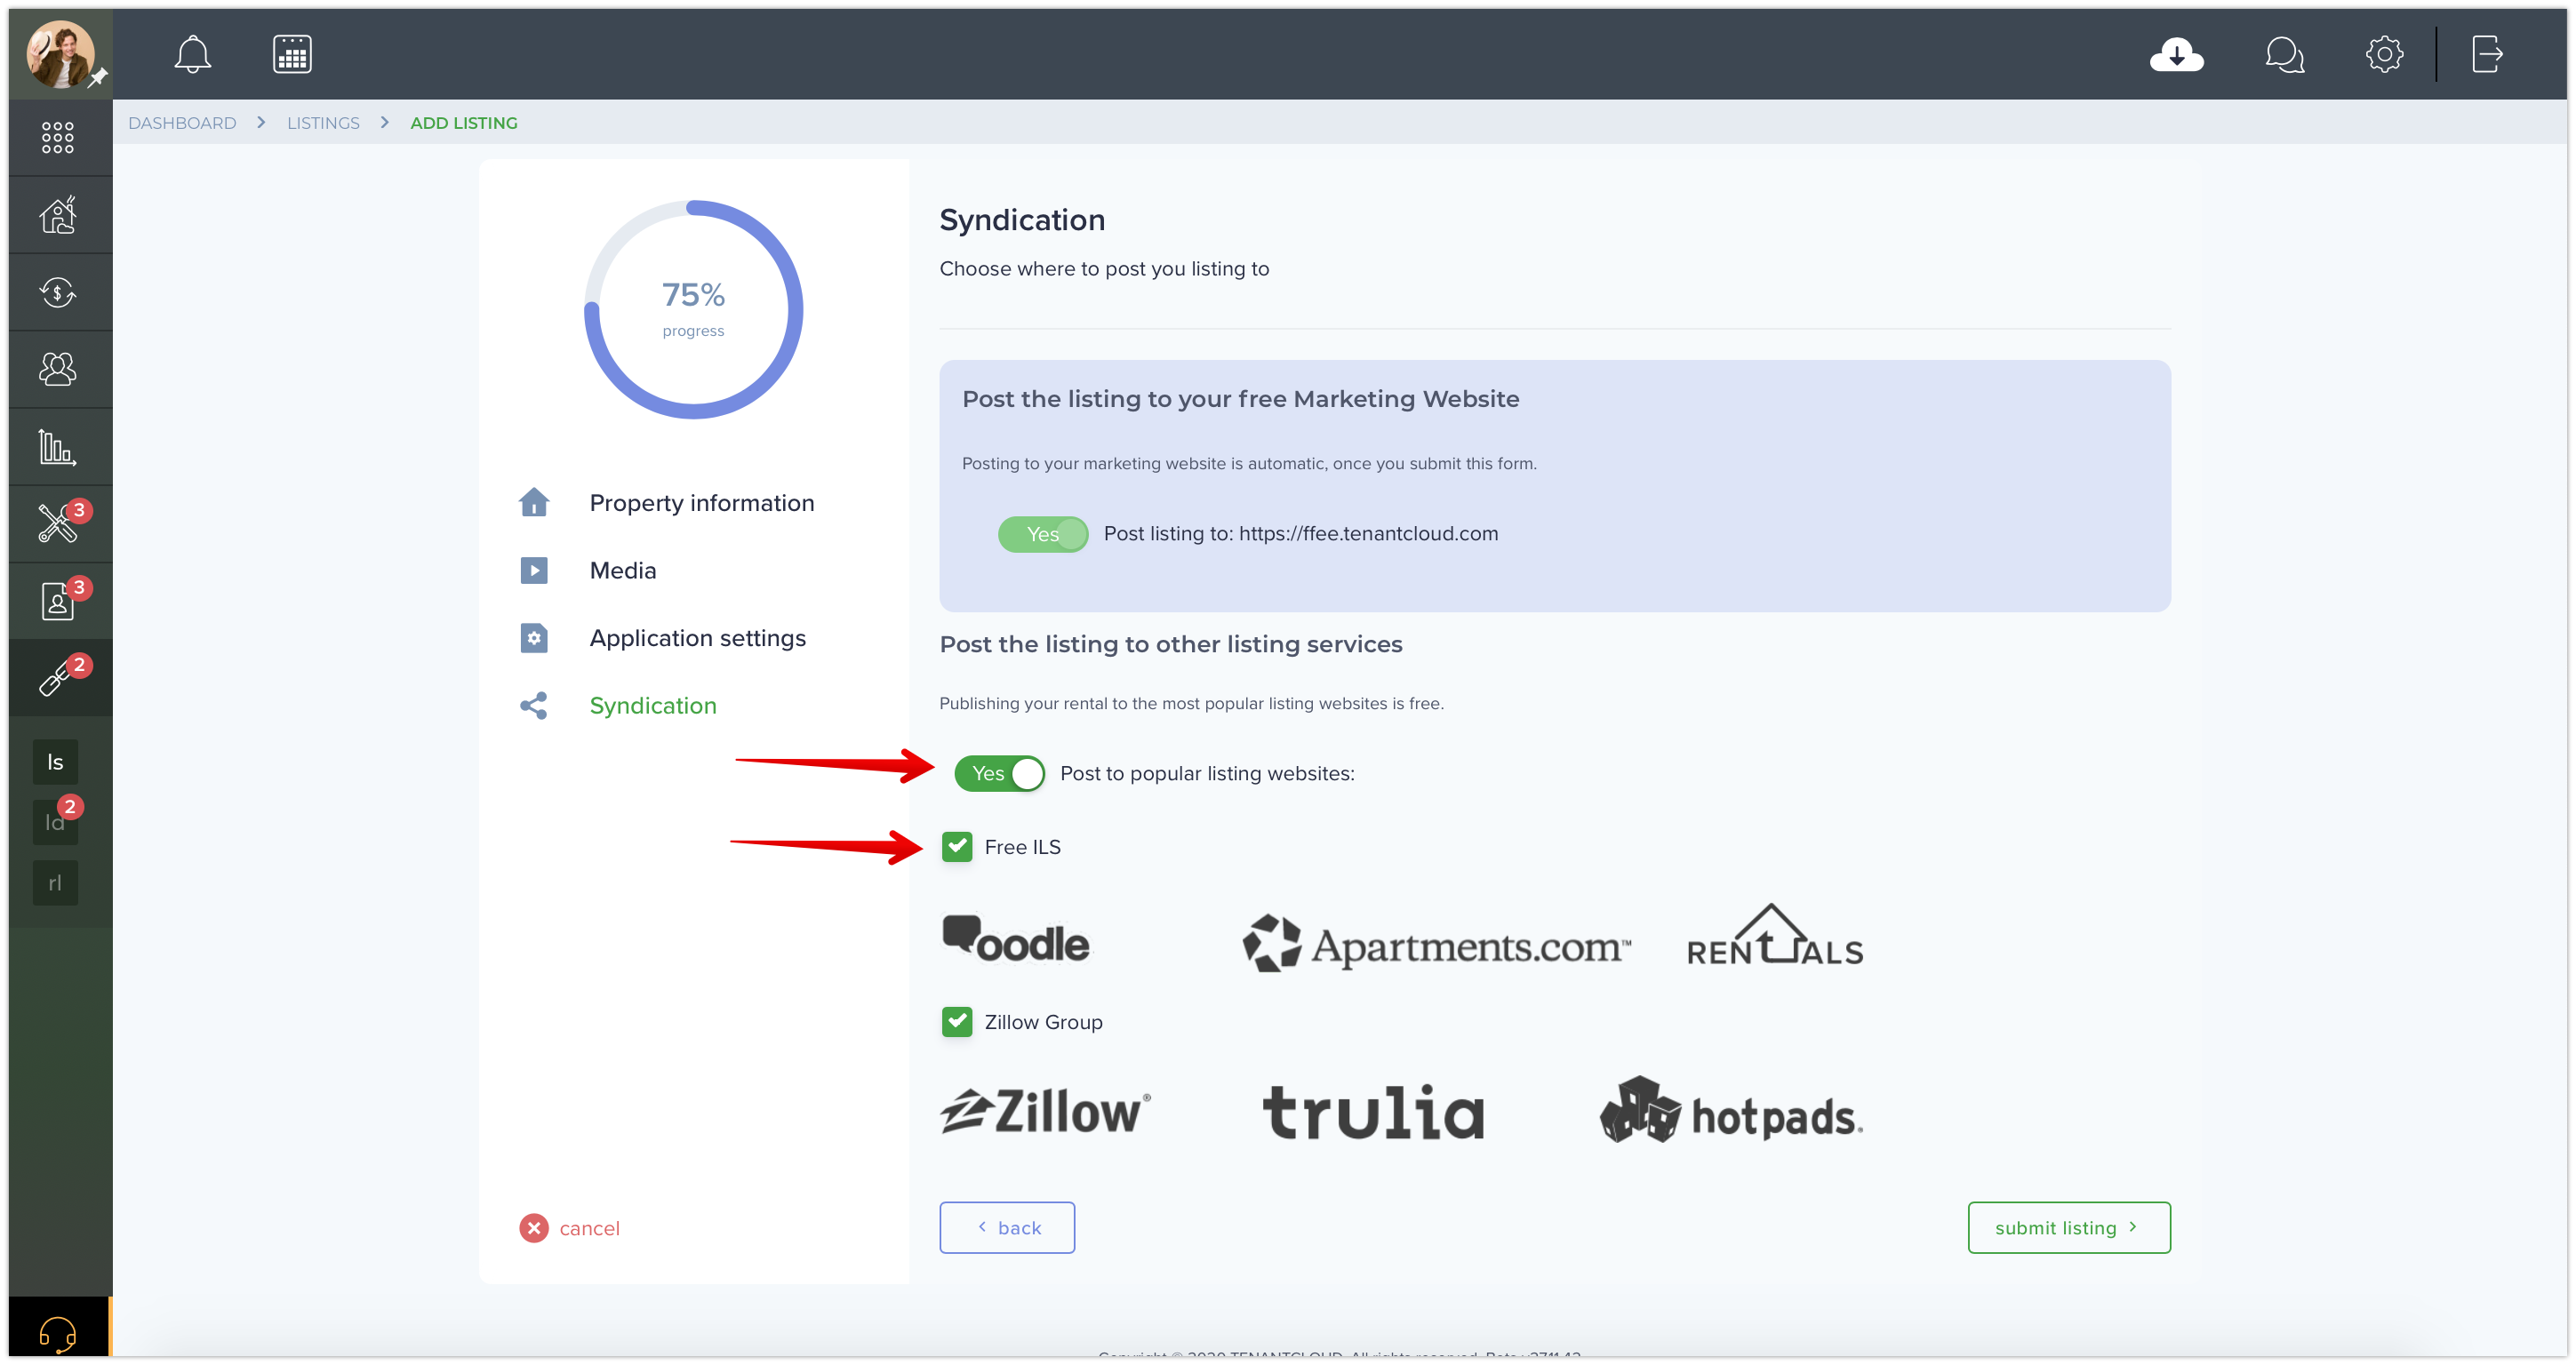
Task: Select the 'rl' sidebar shortcut
Action: (55, 883)
